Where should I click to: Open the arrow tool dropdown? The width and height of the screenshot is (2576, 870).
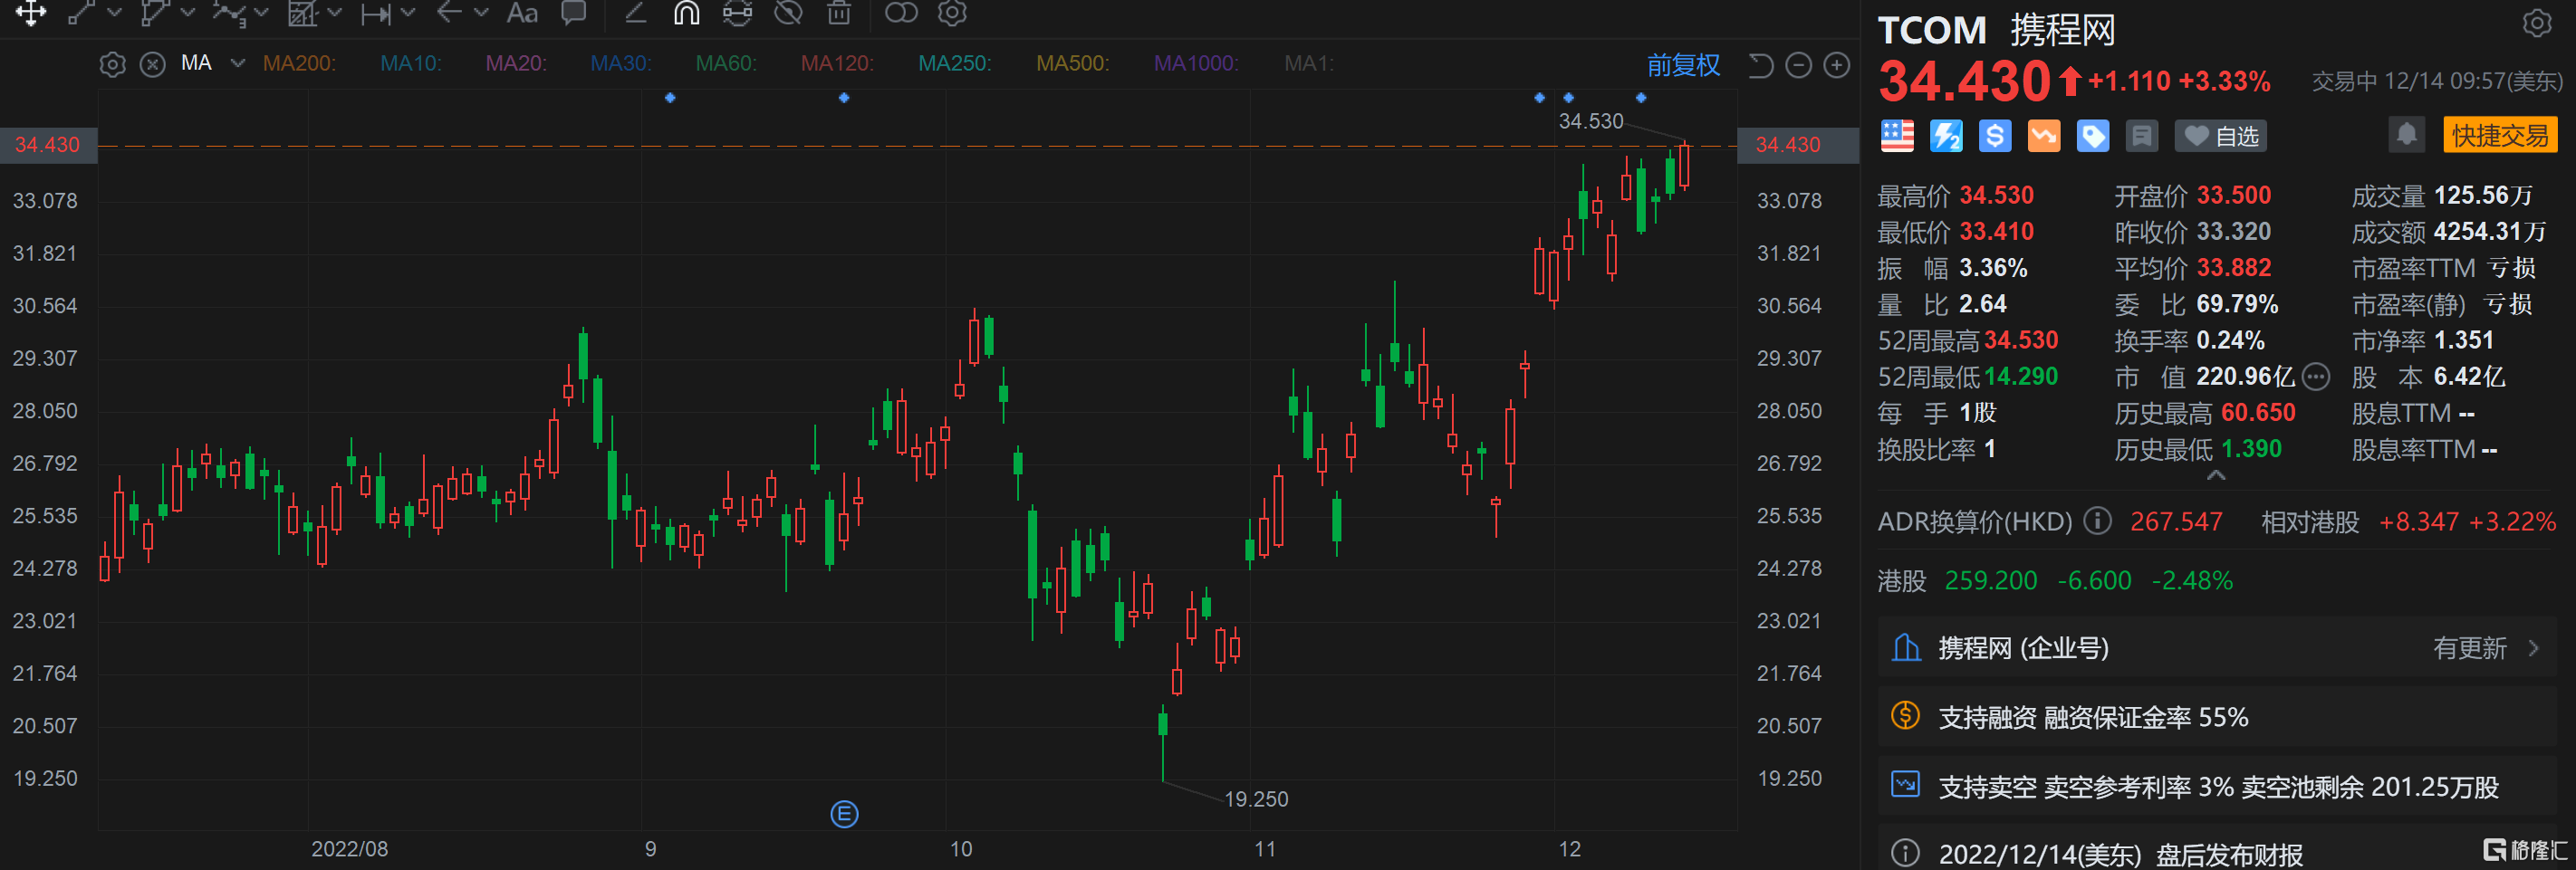coord(481,12)
